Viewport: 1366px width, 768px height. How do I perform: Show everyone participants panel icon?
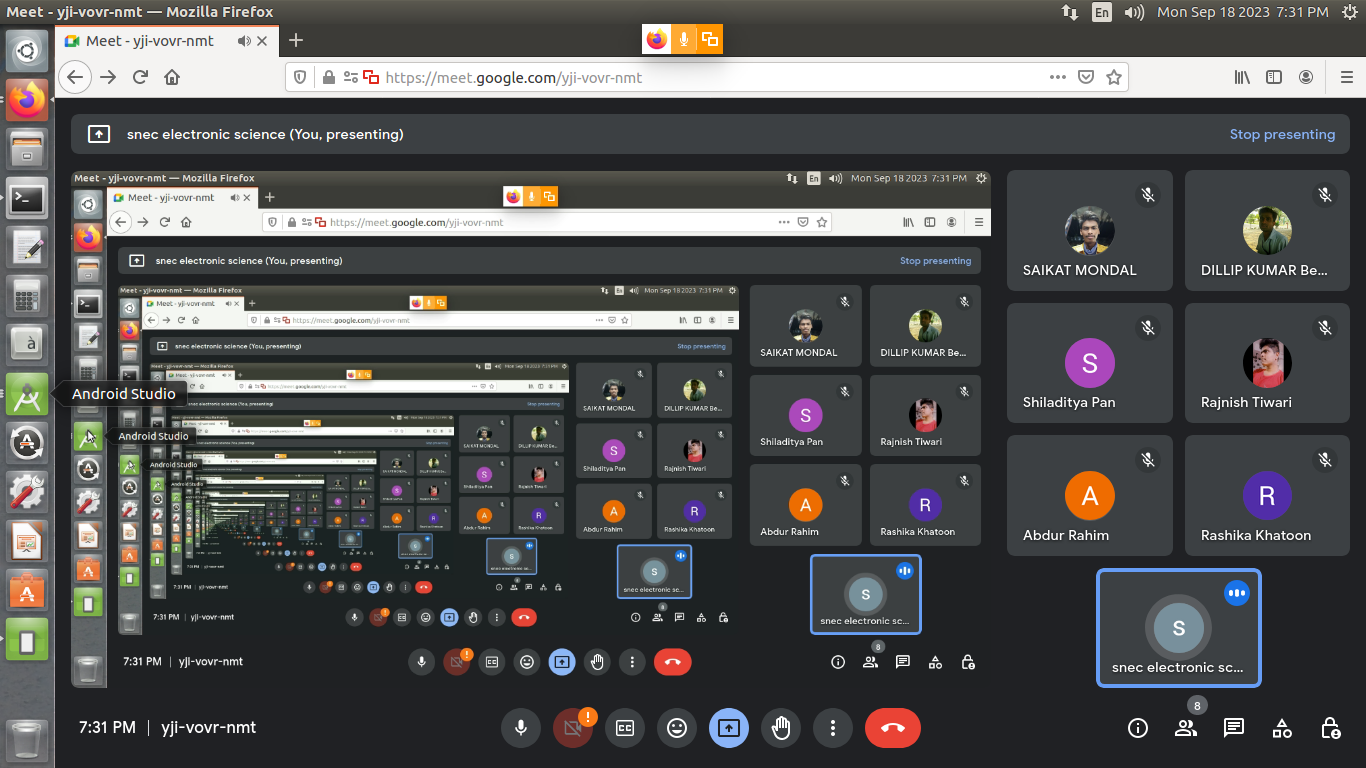[x=1186, y=728]
